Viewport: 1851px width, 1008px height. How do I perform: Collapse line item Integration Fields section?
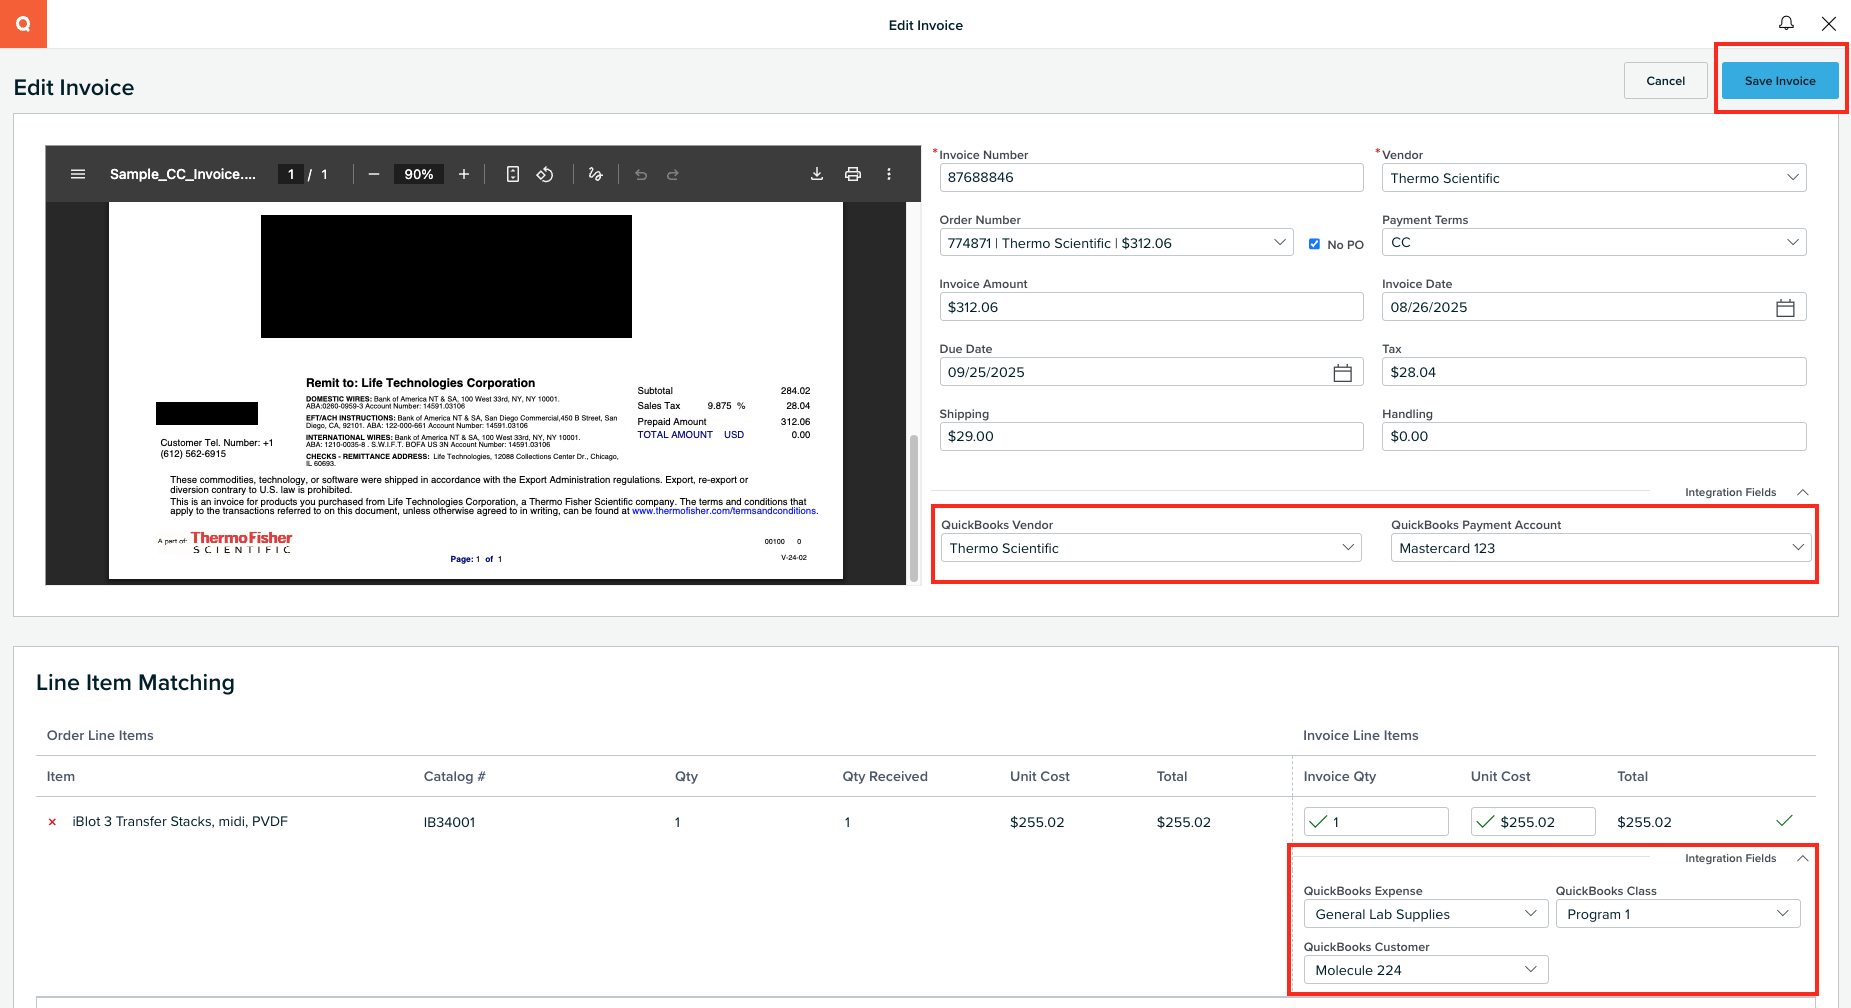1802,858
